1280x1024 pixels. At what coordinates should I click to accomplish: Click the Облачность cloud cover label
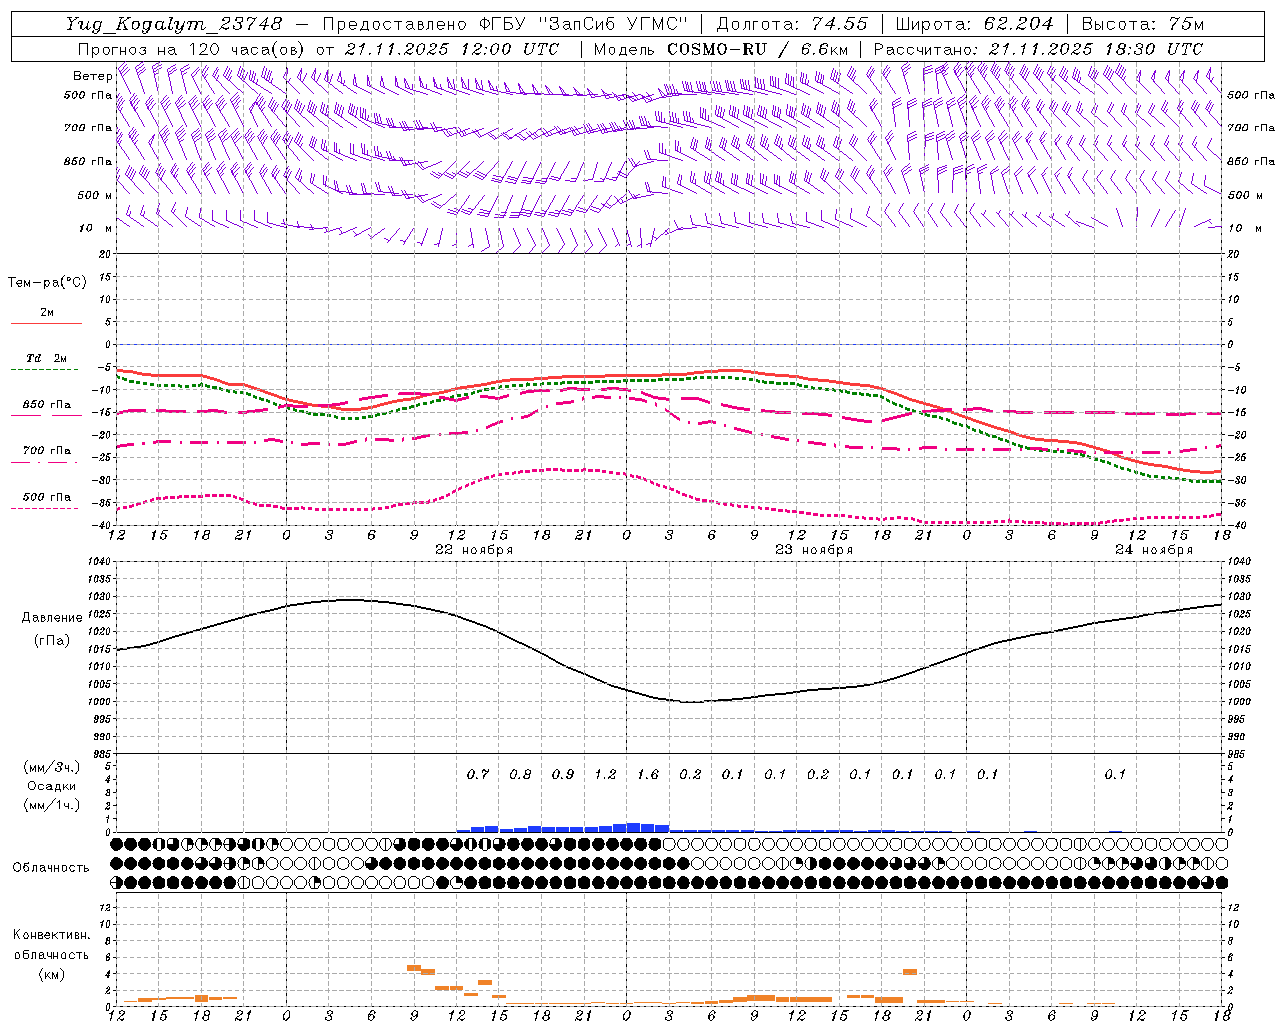click(51, 867)
